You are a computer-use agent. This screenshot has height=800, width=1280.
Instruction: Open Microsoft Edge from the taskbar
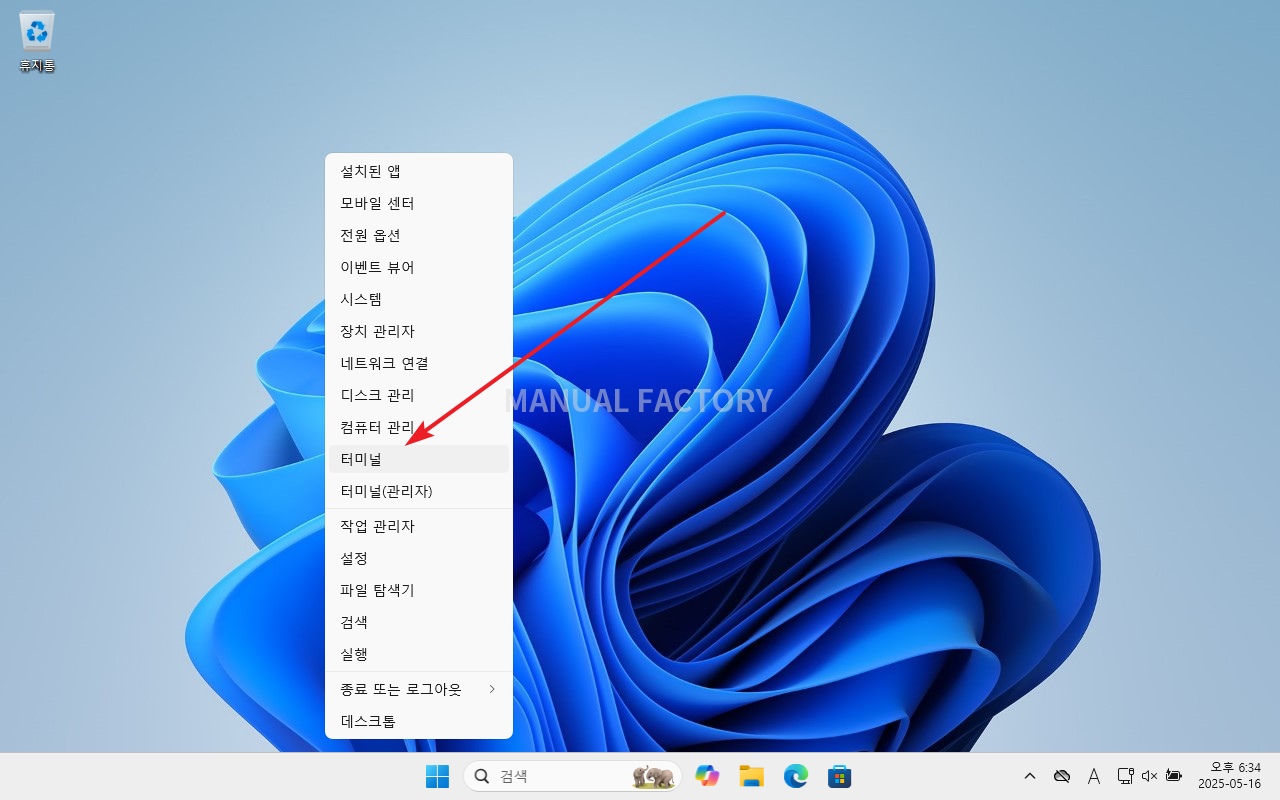point(796,776)
